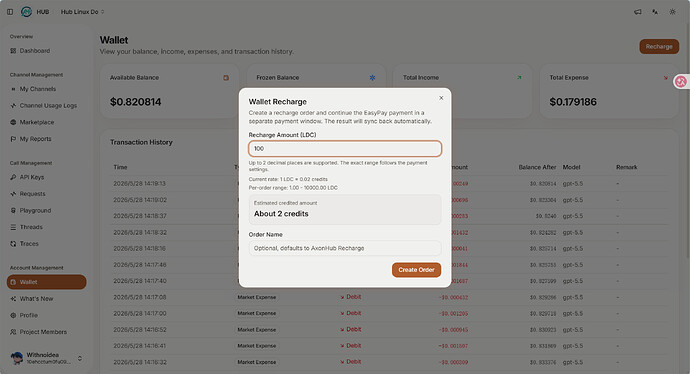Click the Total Income arrow icon
690x374 pixels.
coord(519,78)
